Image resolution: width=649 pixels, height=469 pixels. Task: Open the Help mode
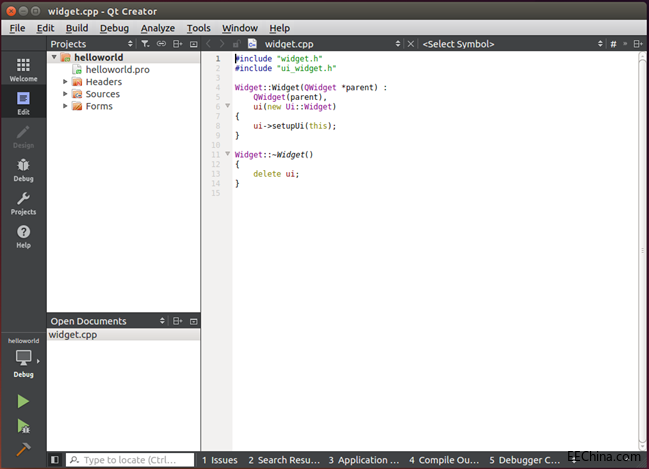click(23, 236)
